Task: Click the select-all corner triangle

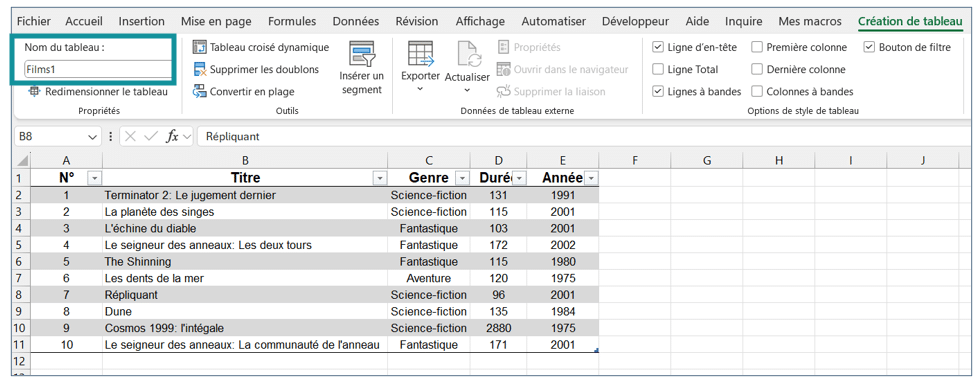Action: pyautogui.click(x=21, y=161)
